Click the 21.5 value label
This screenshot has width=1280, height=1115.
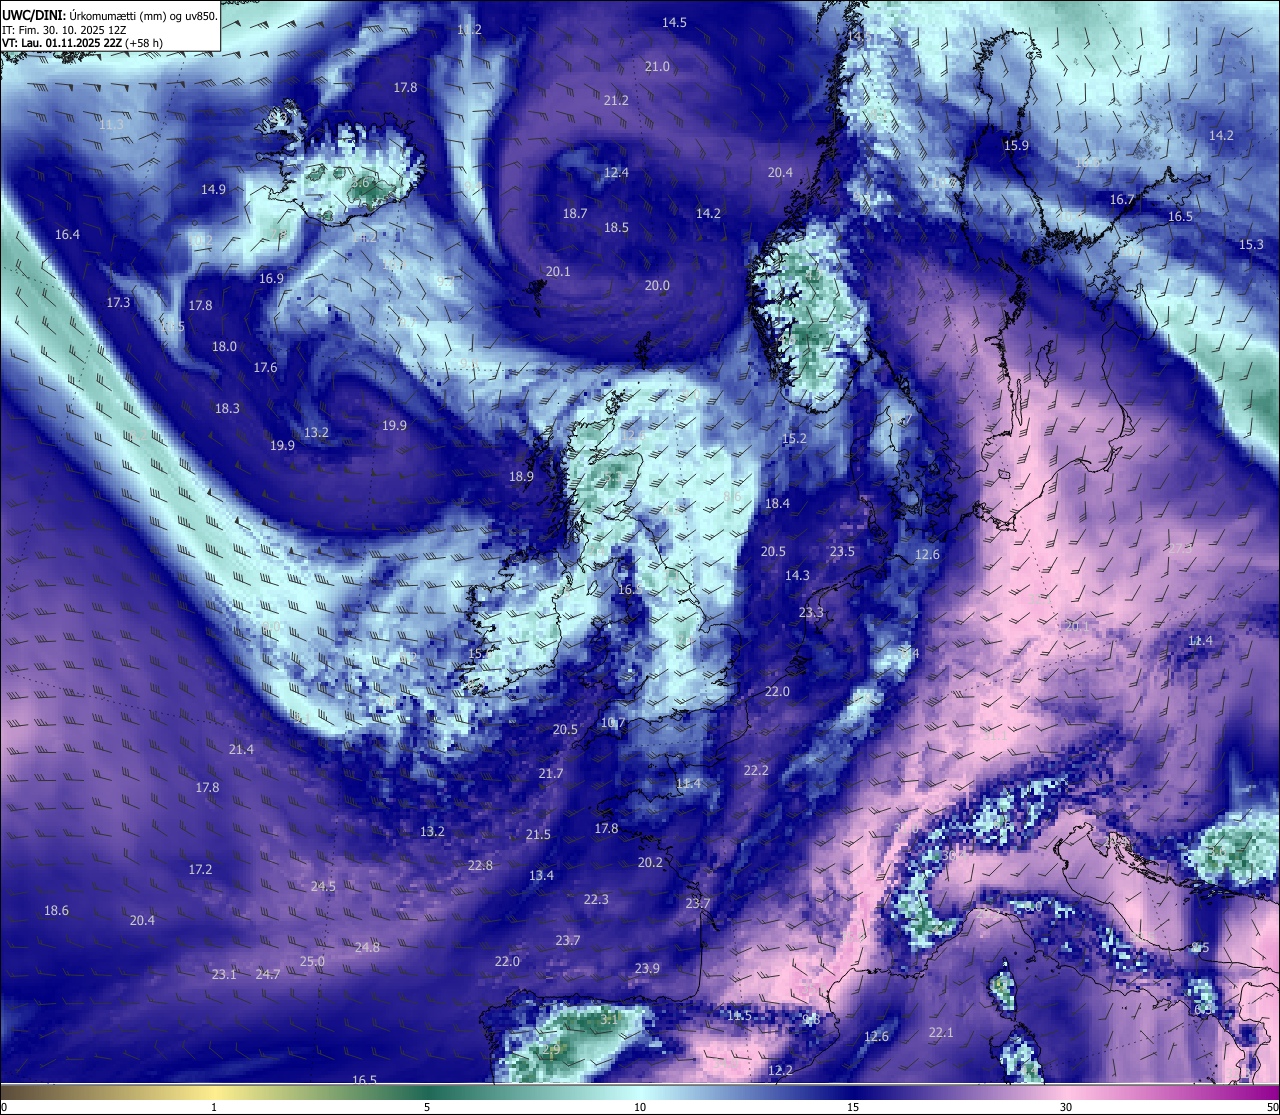click(x=538, y=835)
